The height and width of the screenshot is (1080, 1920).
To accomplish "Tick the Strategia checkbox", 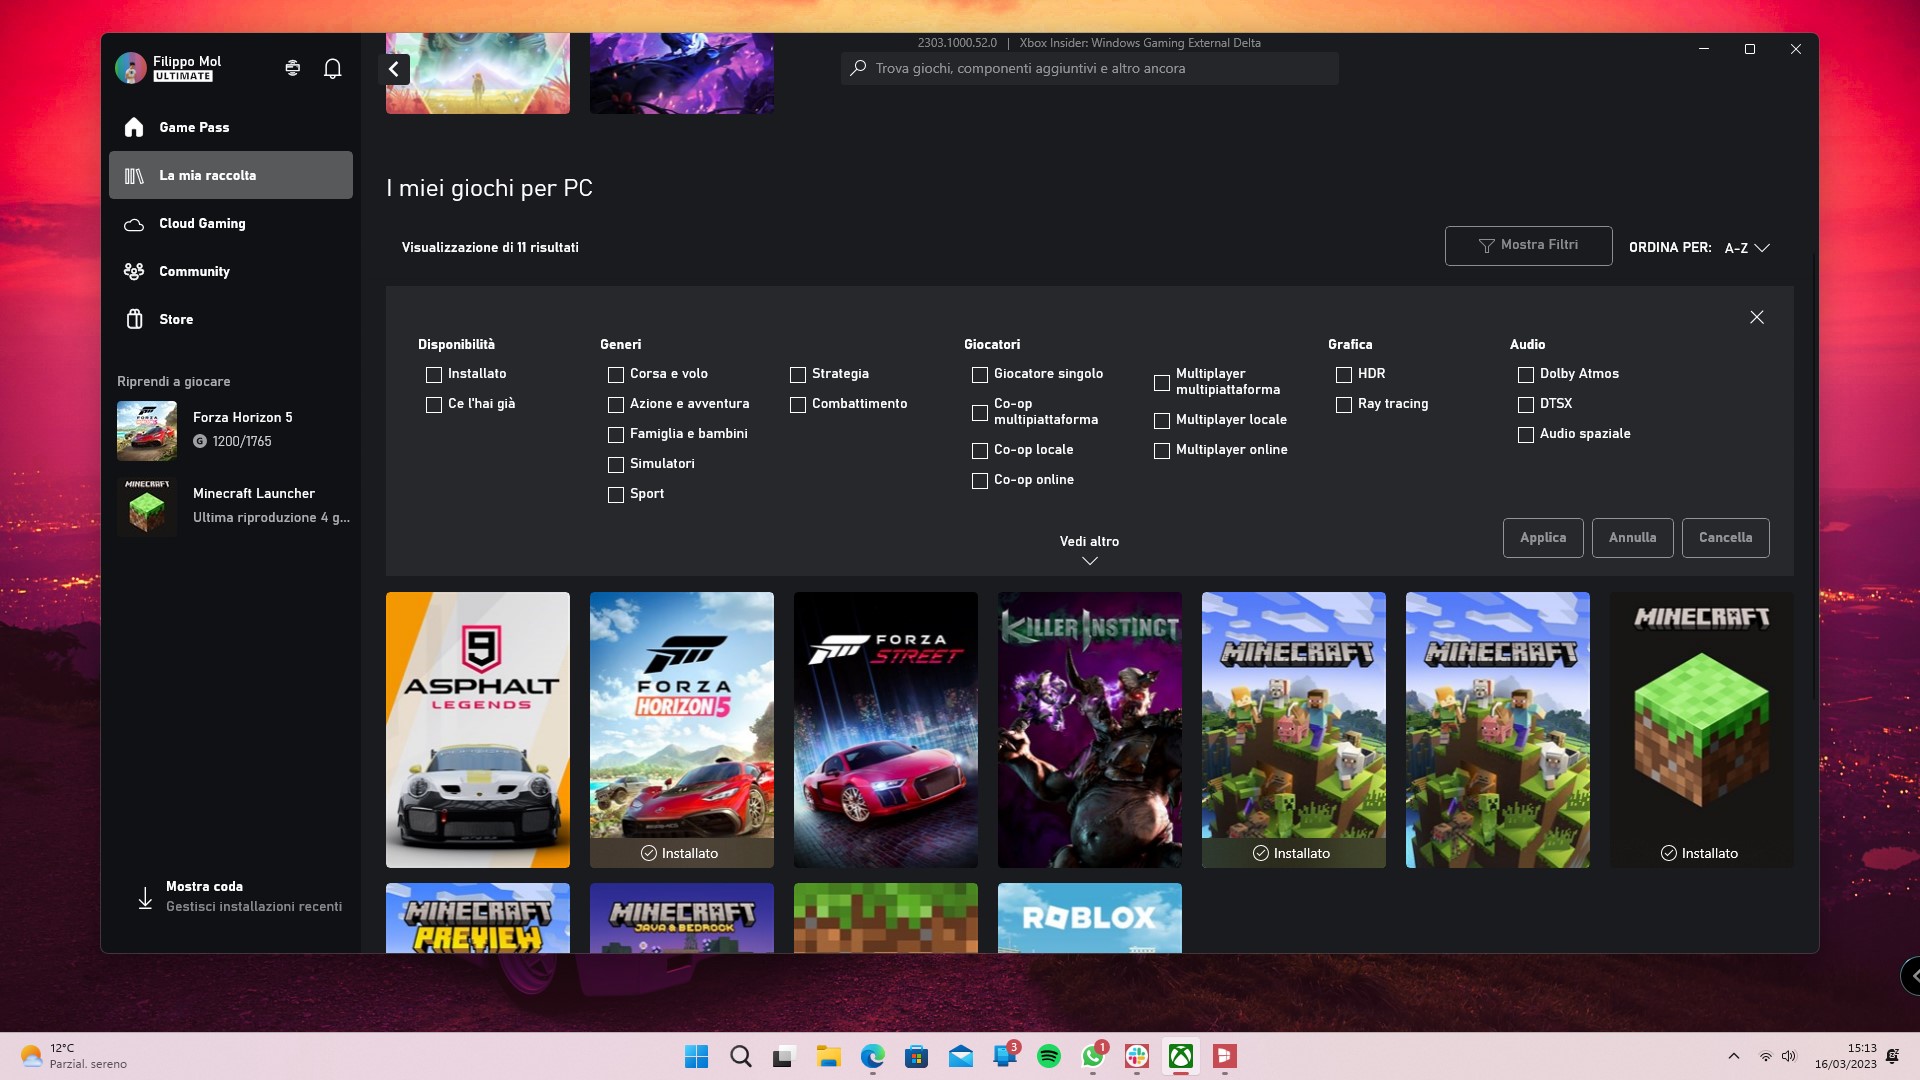I will [798, 374].
